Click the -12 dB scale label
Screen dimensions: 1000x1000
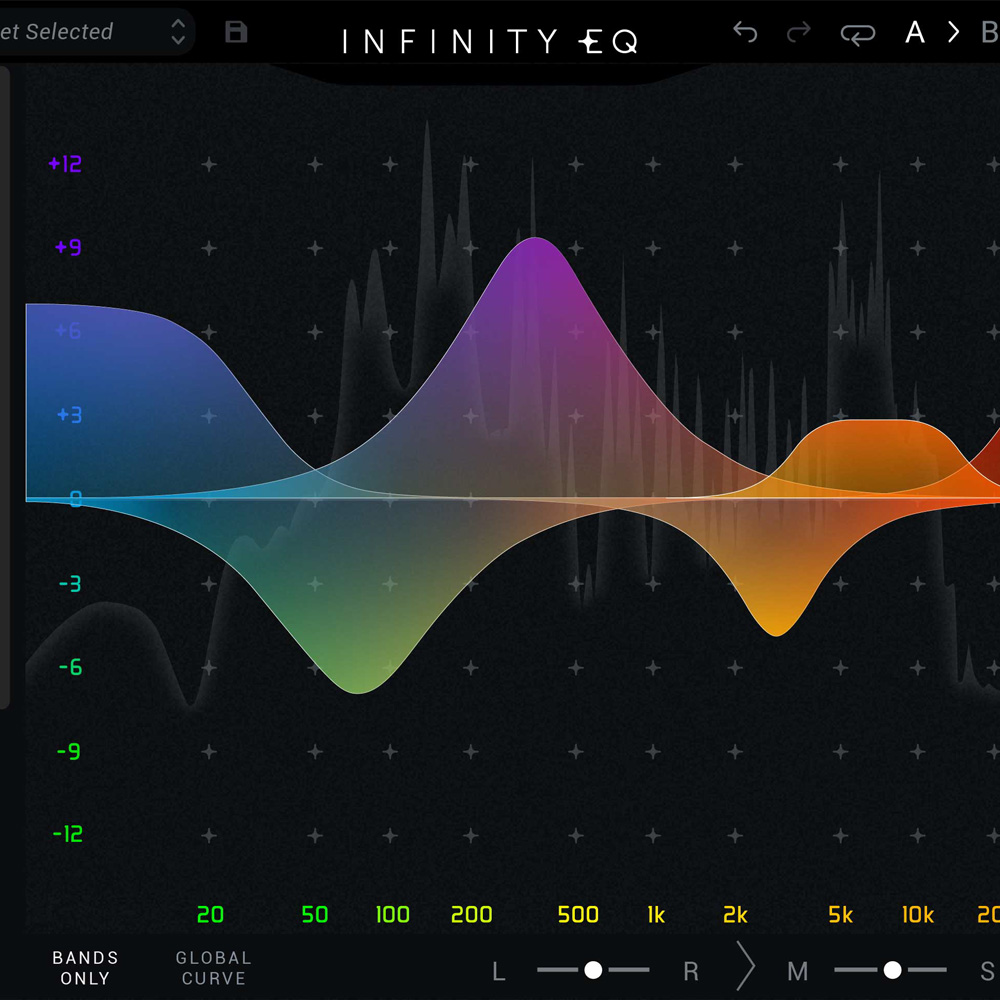pyautogui.click(x=68, y=834)
